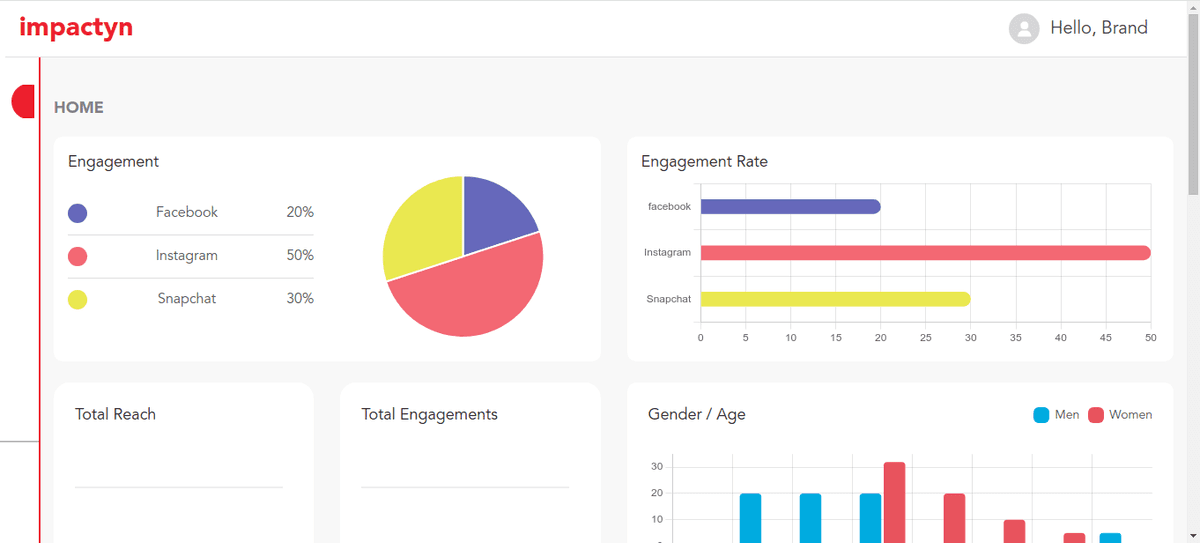Viewport: 1200px width, 543px height.
Task: Click the Instagram bar in Engagement Rate
Action: (x=925, y=253)
